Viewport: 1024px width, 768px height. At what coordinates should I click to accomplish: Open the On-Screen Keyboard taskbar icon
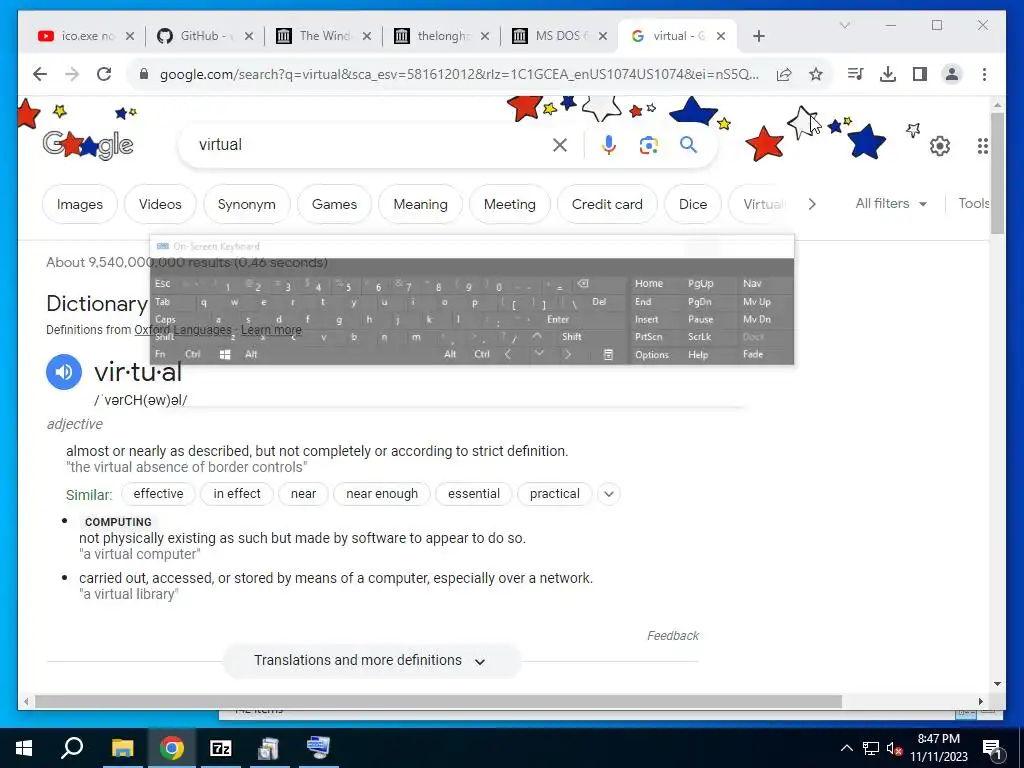pos(318,748)
